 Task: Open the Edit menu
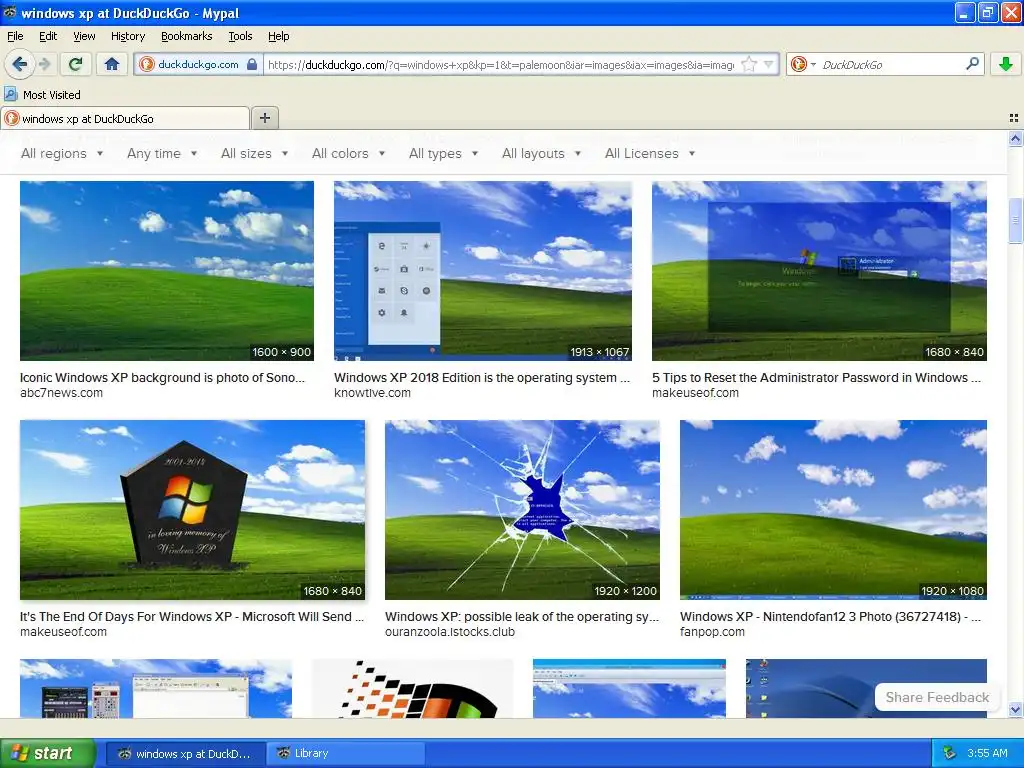point(48,36)
